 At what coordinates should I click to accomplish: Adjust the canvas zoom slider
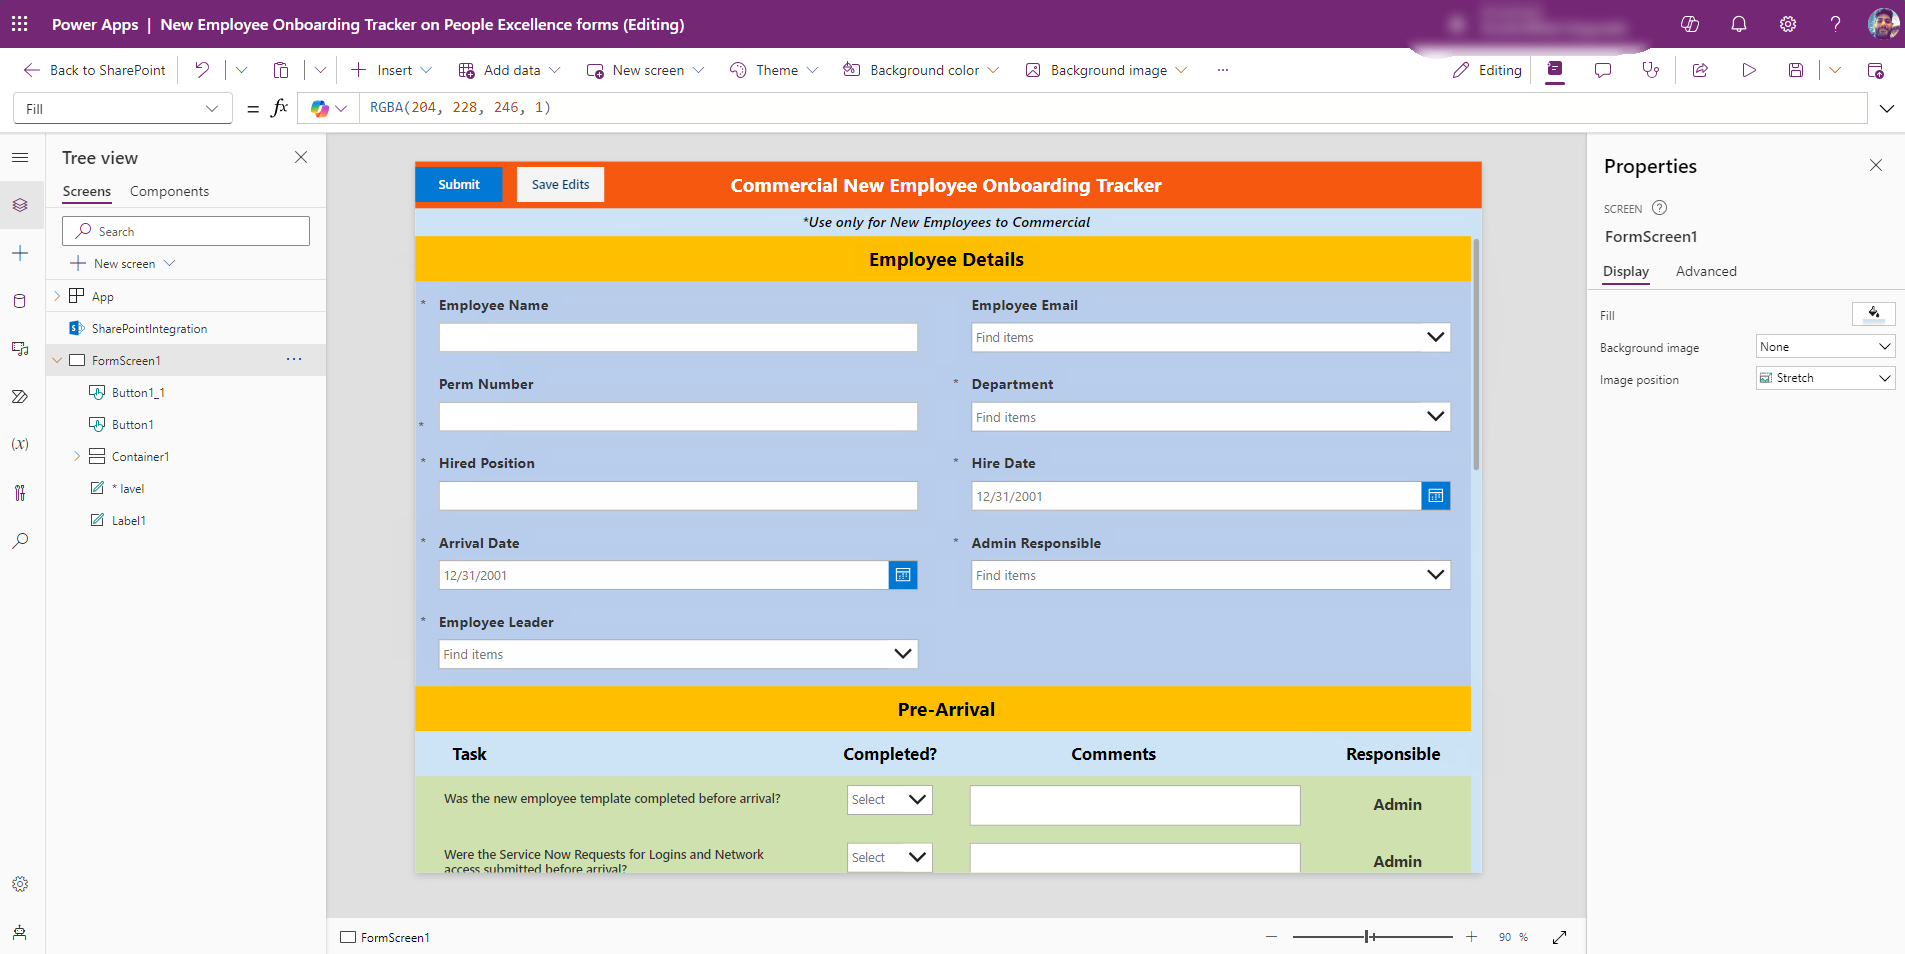click(1372, 937)
